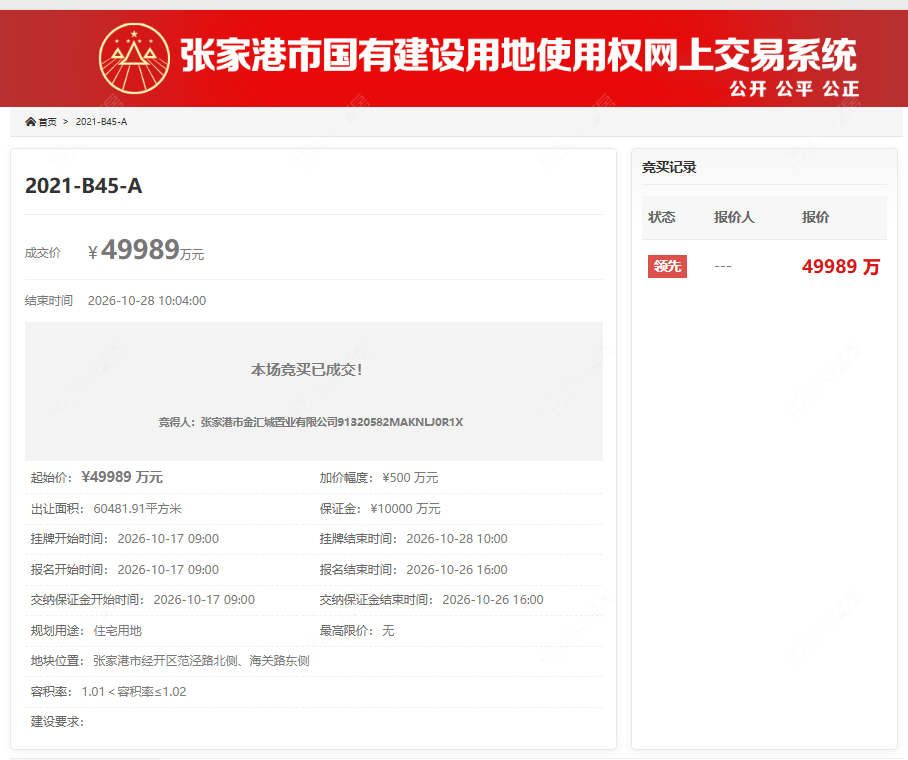Screen dimensions: 908x760
Task: Click the 张家港市国有建设用地使用权网上交易系统 banner title
Action: 518,55
